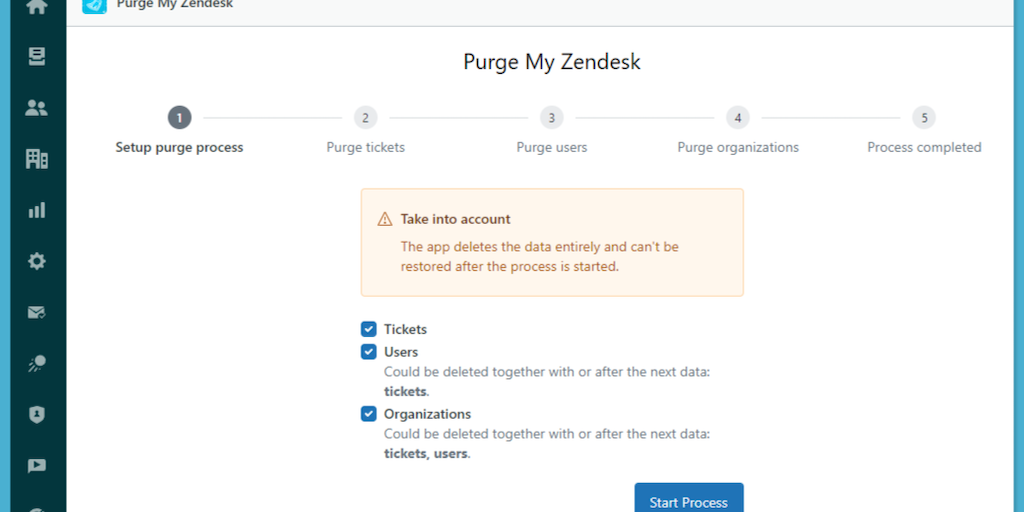Open the Views inbox-tray icon in sidebar
The width and height of the screenshot is (1024, 512).
click(x=37, y=57)
